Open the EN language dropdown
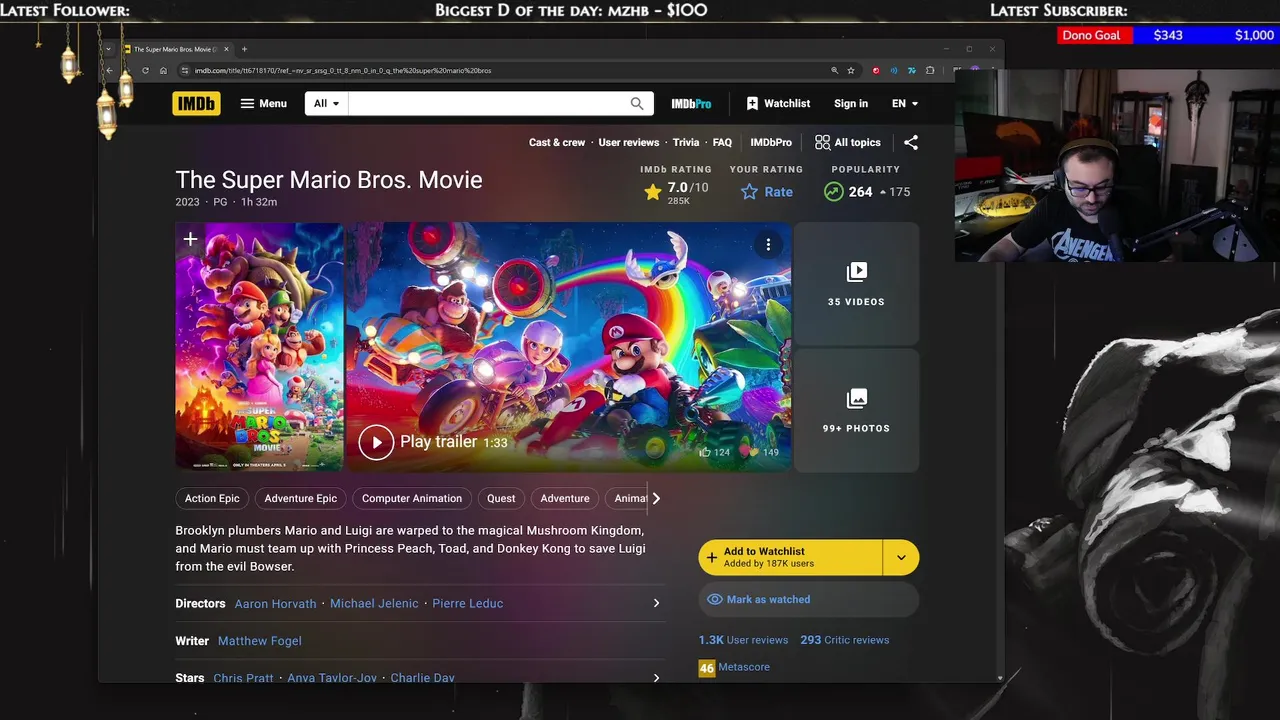 [905, 103]
